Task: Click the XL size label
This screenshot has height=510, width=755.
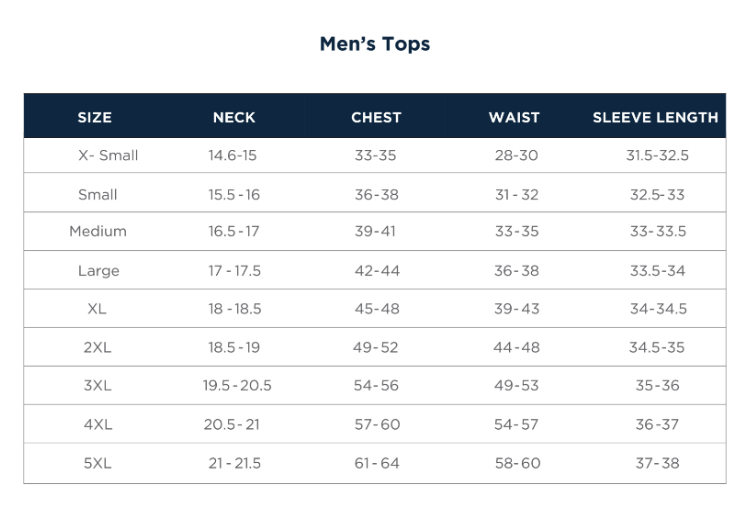Action: pos(97,309)
